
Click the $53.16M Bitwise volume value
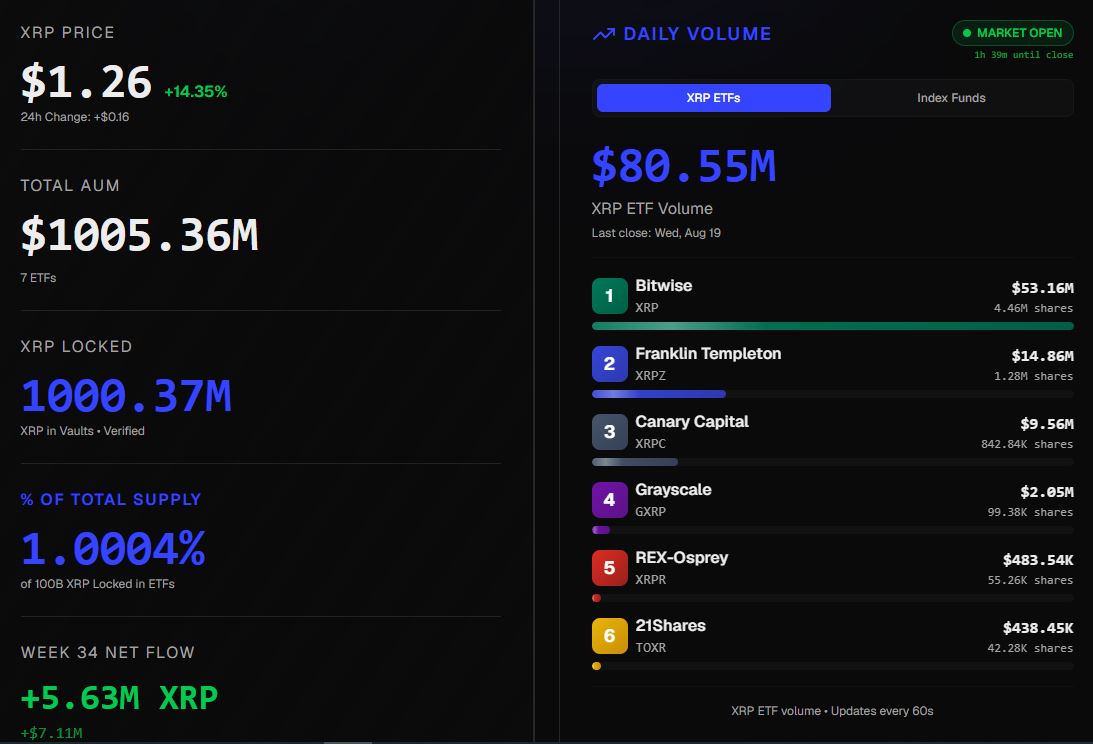click(1042, 288)
